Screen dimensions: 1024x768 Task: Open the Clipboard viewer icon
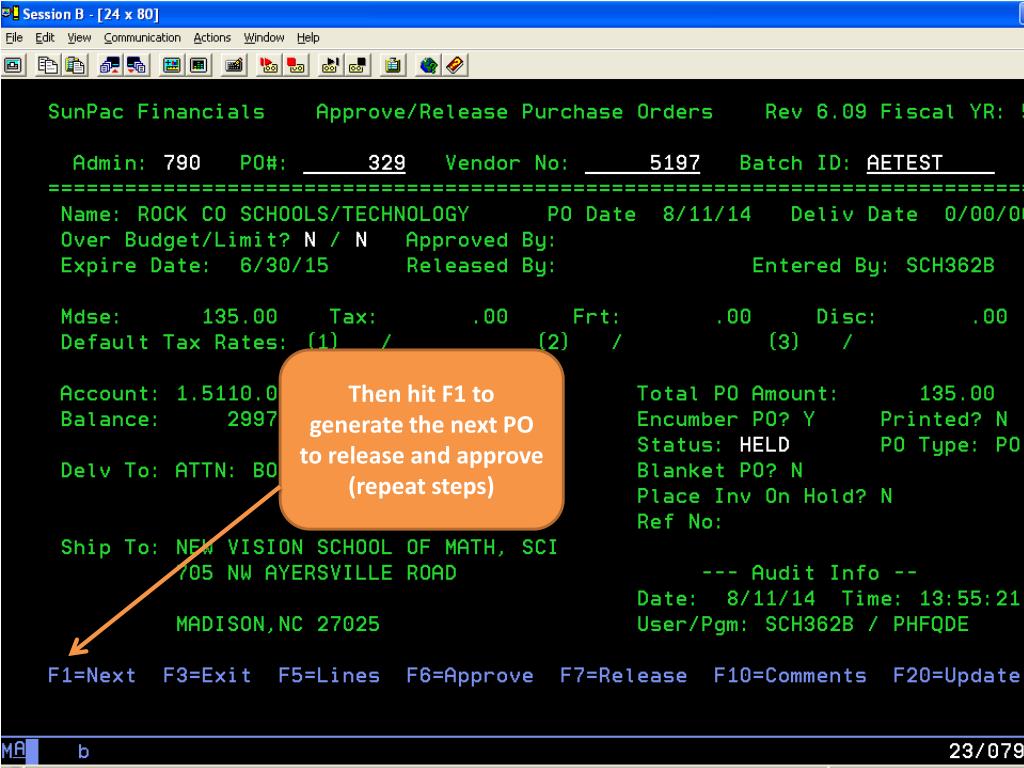392,65
